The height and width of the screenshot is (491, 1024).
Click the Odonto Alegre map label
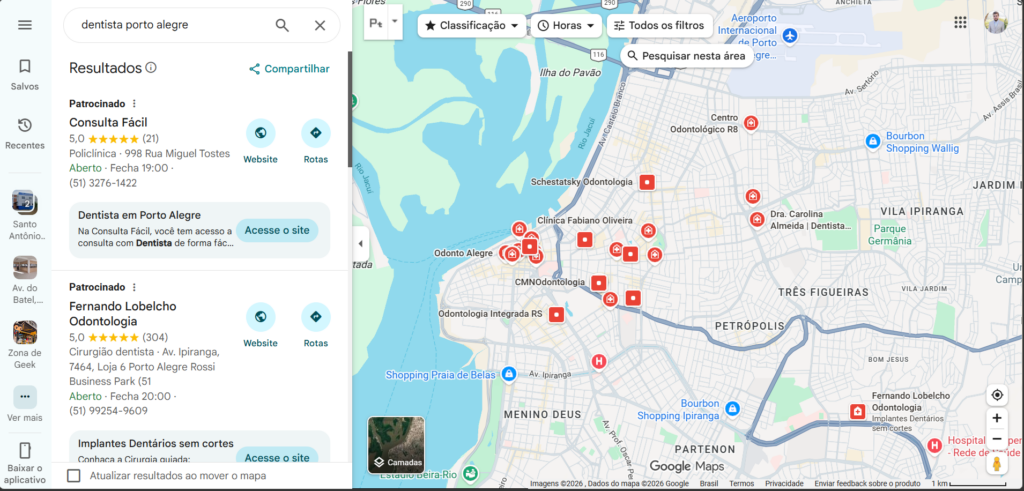[x=464, y=253]
